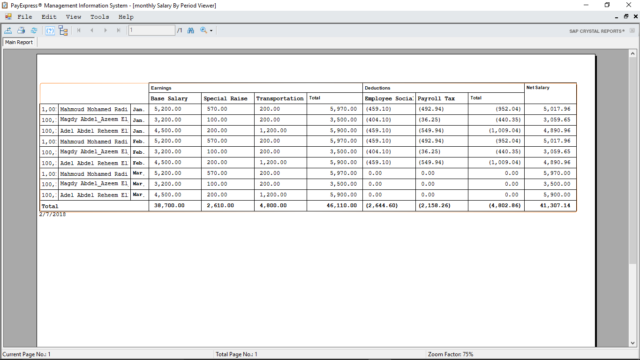Minimize the inner report window
The image size is (640, 360).
pyautogui.click(x=616, y=17)
